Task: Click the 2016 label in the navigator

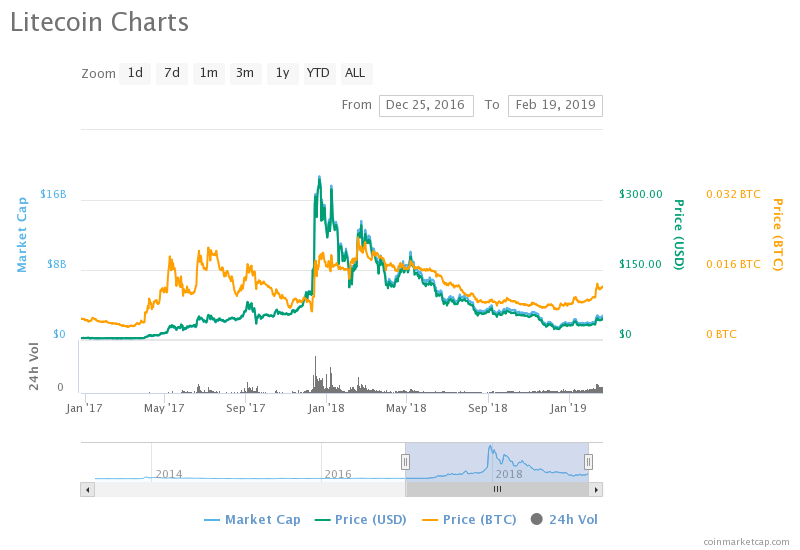Action: pos(338,474)
